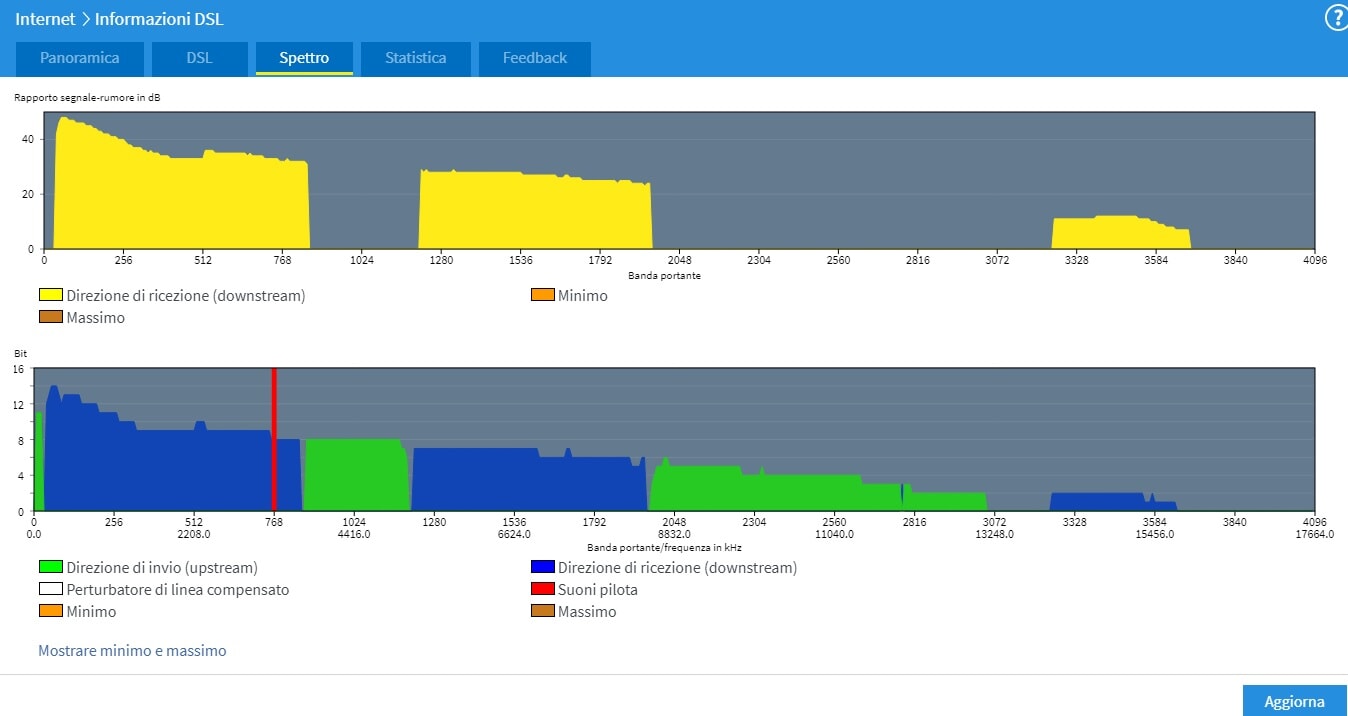Click brown Massimo swatch under SNR chart

tap(50, 318)
